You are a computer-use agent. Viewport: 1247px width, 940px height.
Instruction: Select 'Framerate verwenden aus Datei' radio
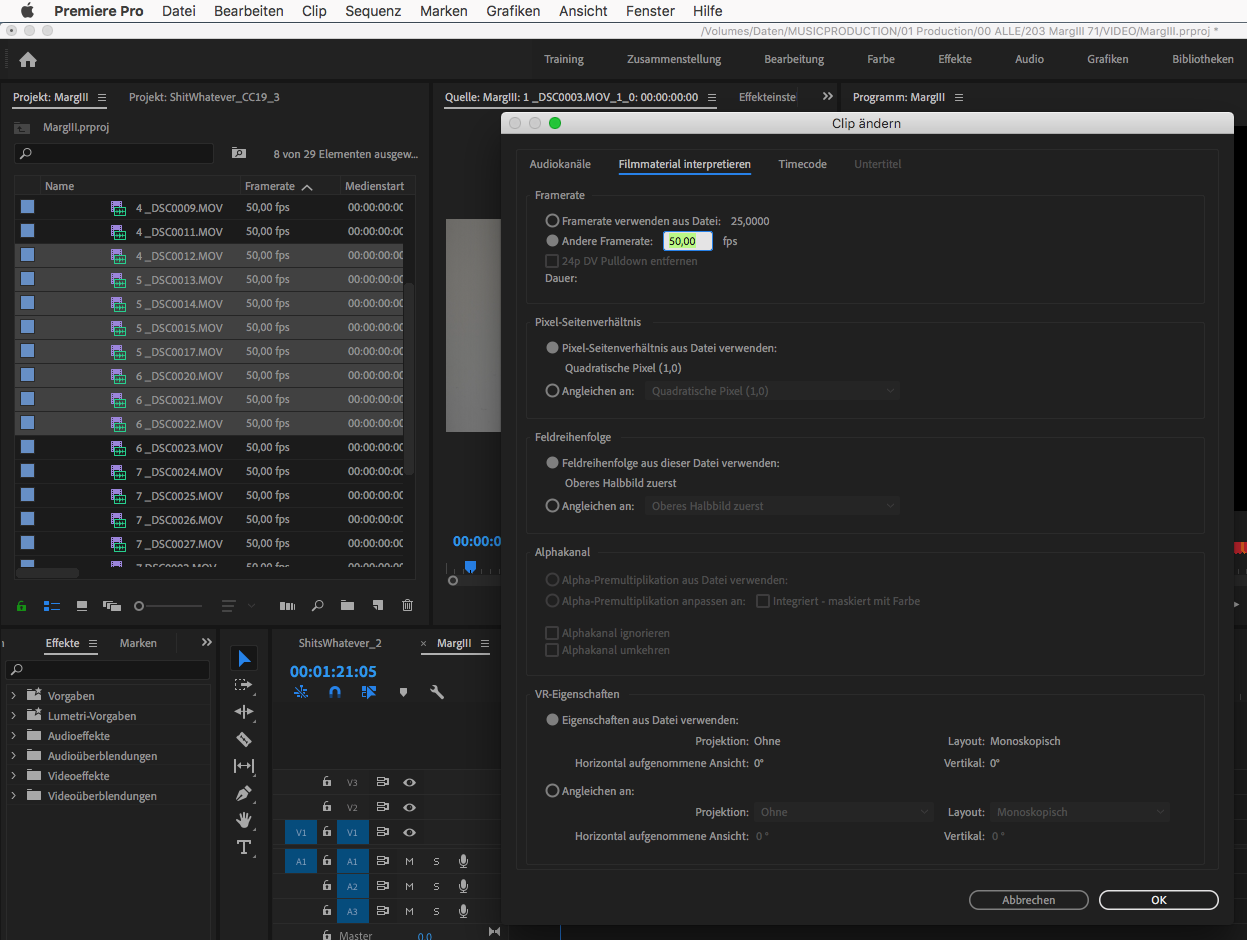coord(552,220)
